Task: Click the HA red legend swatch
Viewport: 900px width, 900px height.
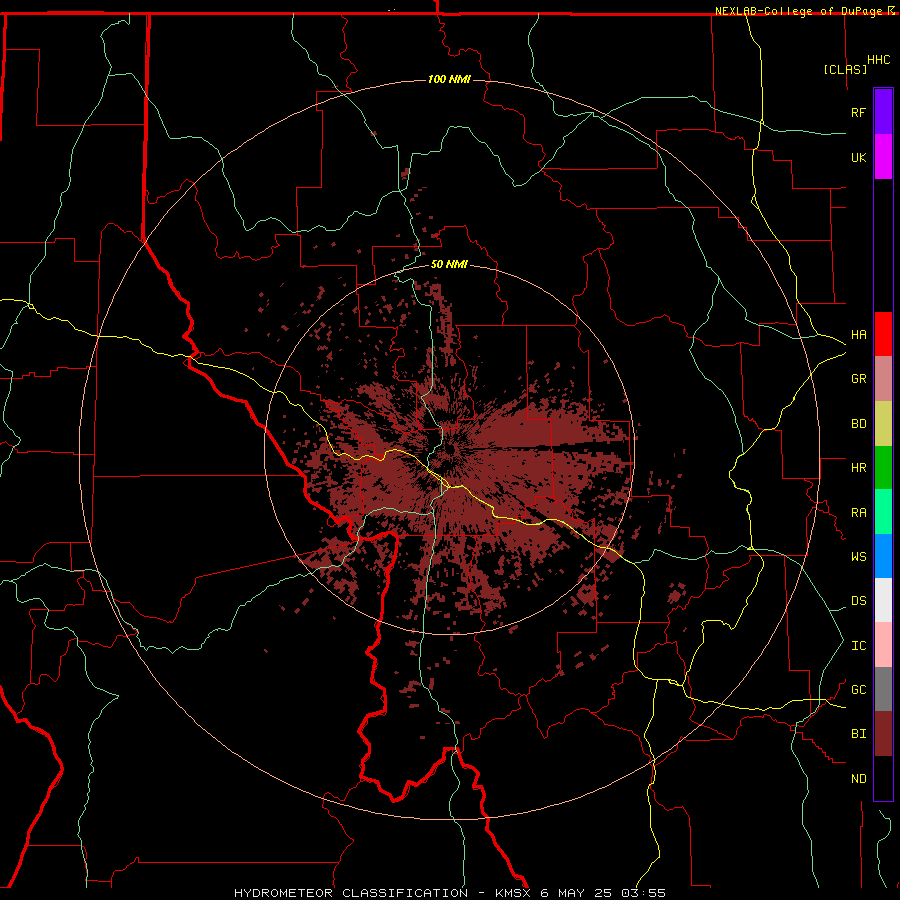Action: (883, 334)
